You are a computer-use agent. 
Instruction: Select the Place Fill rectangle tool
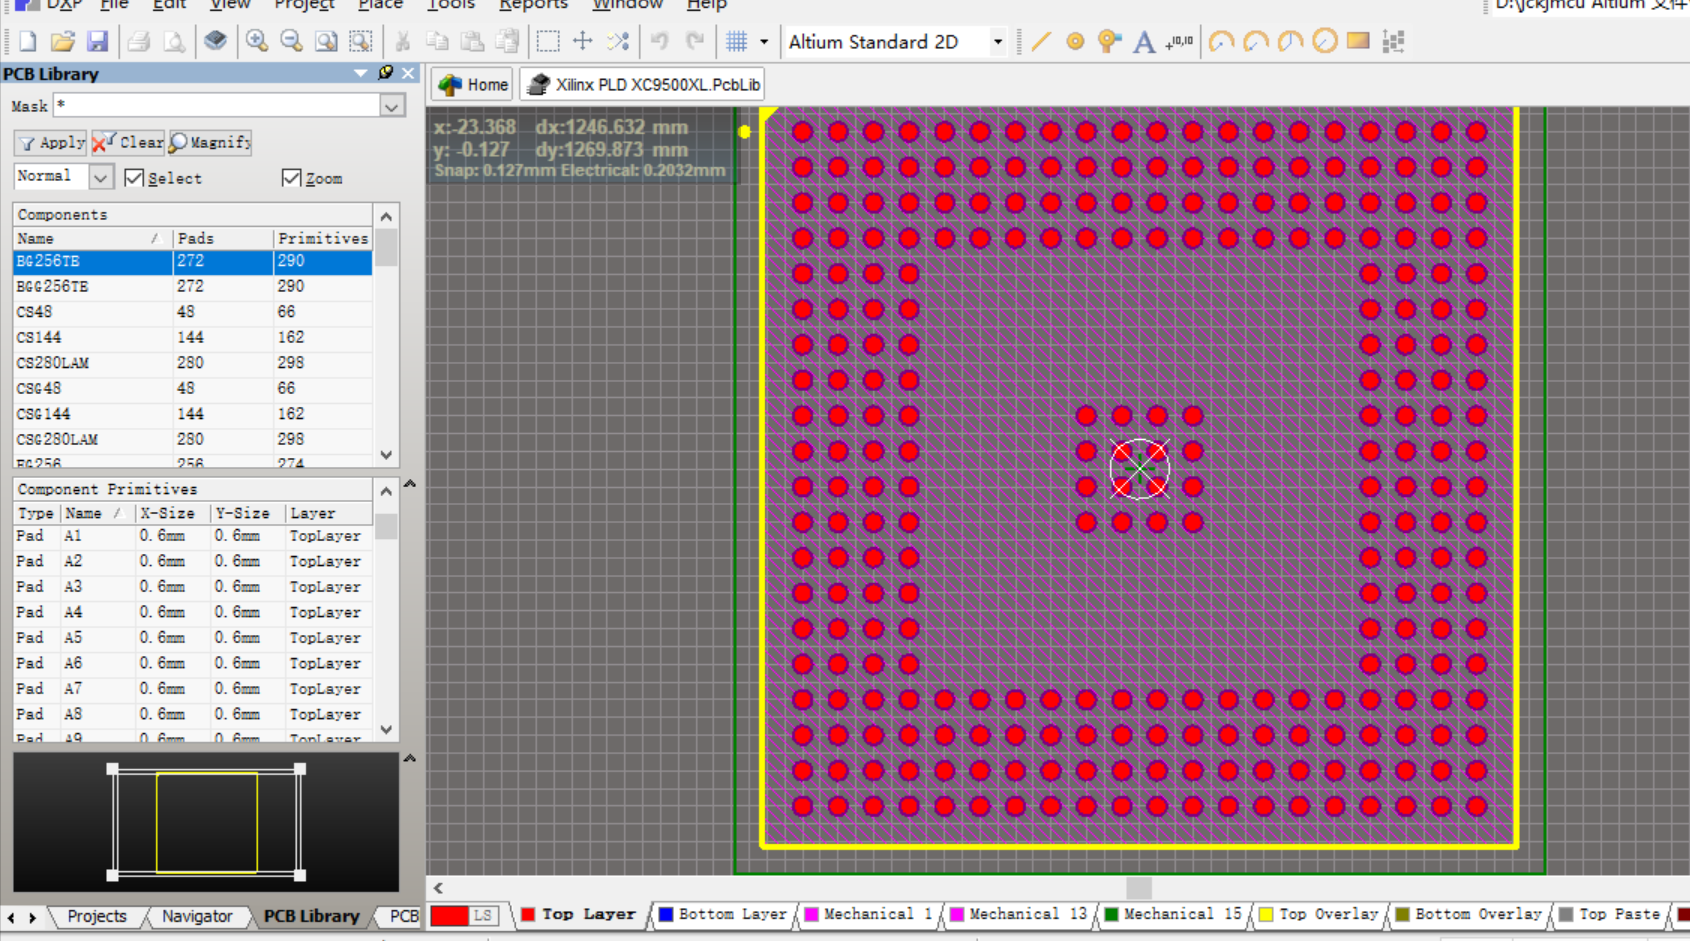1358,41
